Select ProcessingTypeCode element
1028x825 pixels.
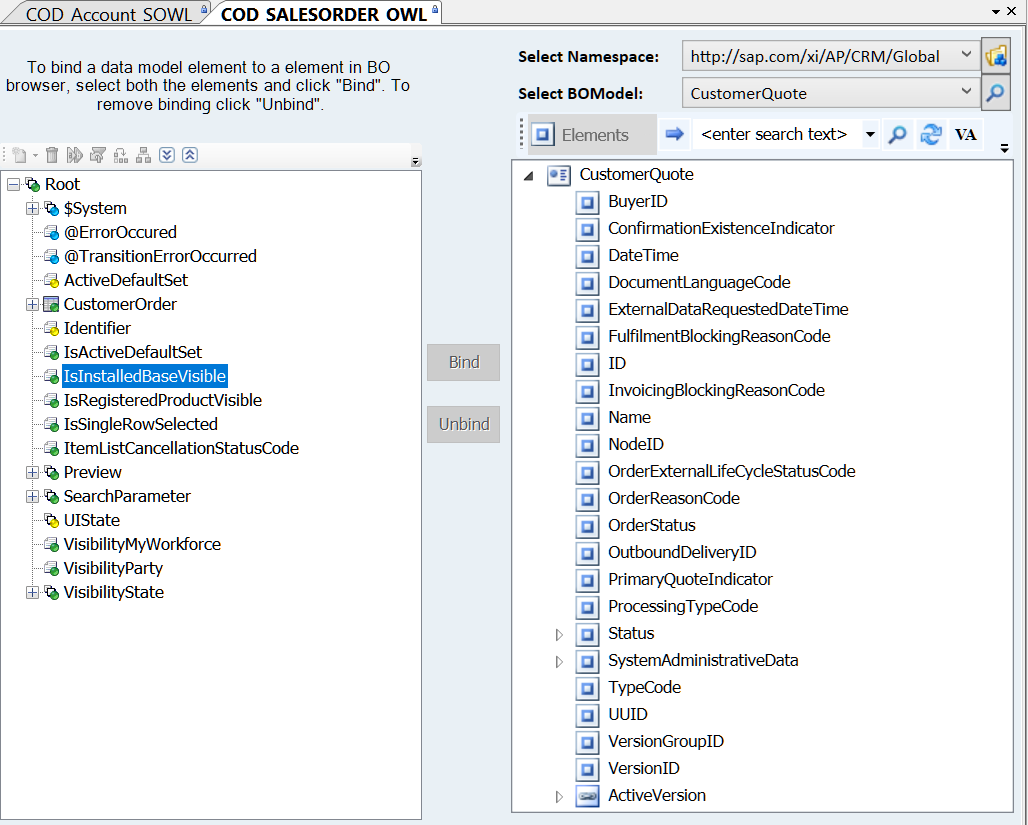683,606
